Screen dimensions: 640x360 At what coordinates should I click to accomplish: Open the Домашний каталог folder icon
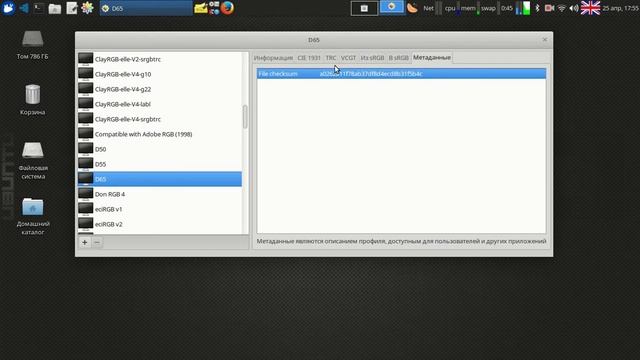33,216
